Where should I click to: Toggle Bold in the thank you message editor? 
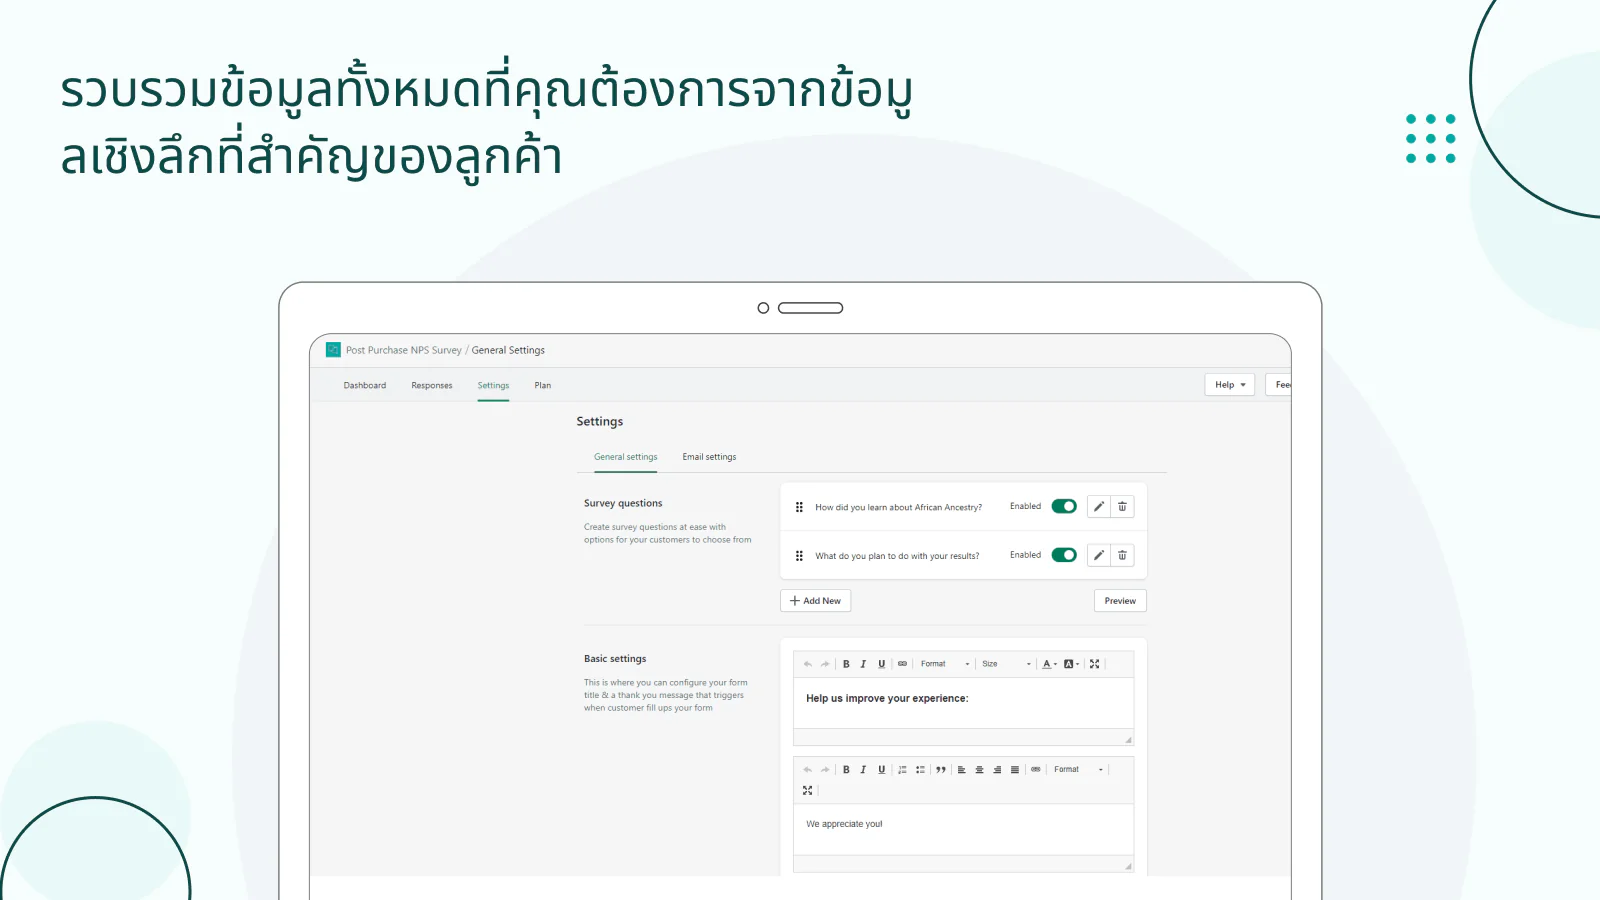pyautogui.click(x=846, y=770)
